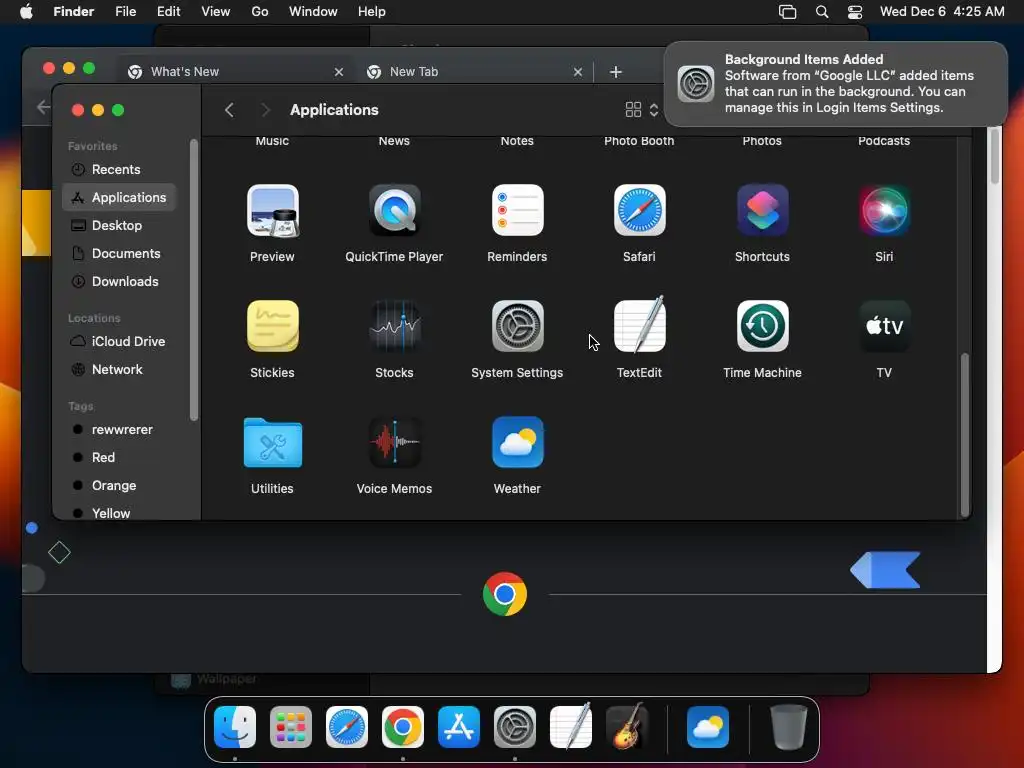Screen dimensions: 1024x768
Task: Open GarageBand from the Dock
Action: click(x=627, y=726)
